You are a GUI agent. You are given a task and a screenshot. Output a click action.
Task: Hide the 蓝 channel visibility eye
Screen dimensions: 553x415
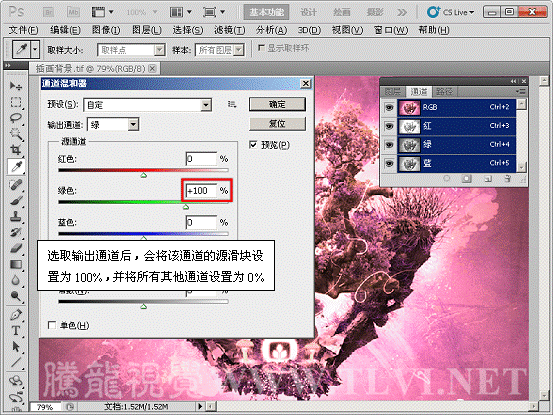pos(389,163)
